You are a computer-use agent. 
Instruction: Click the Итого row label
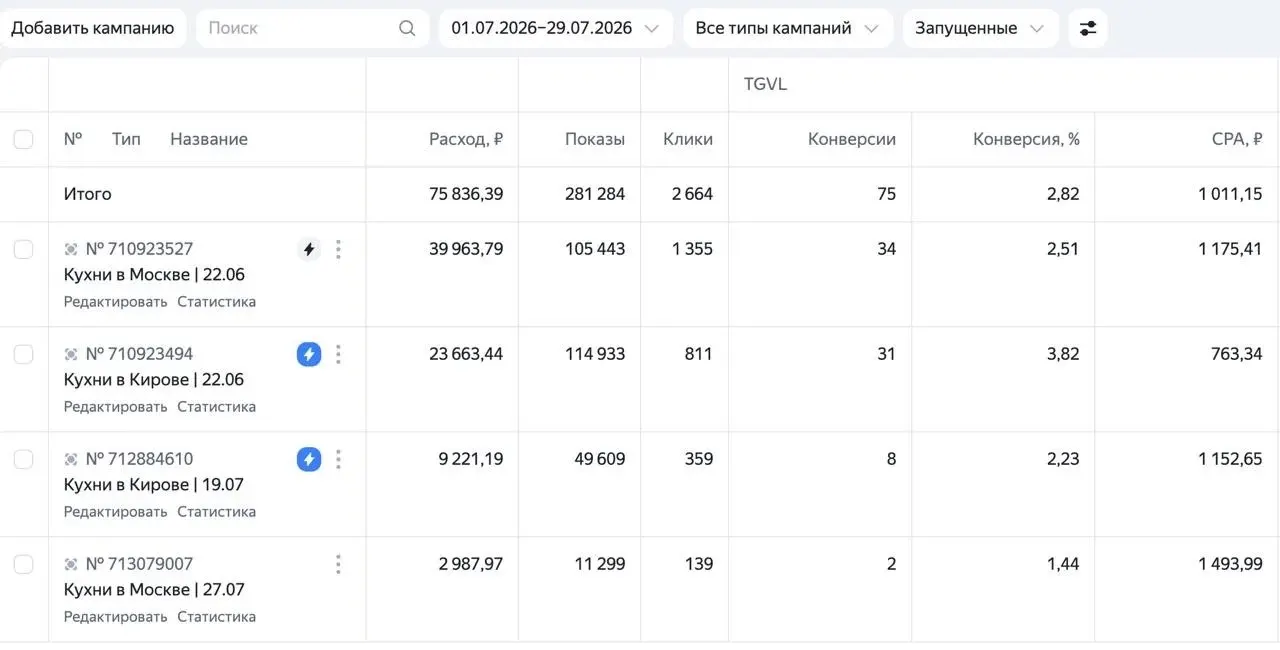click(88, 194)
